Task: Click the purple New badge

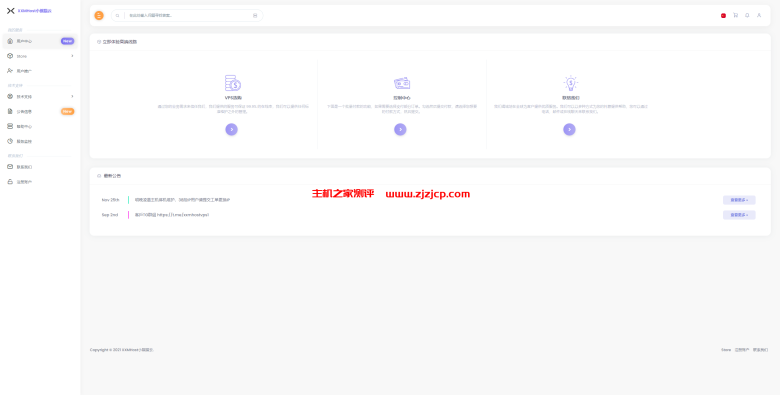Action: pyautogui.click(x=68, y=41)
